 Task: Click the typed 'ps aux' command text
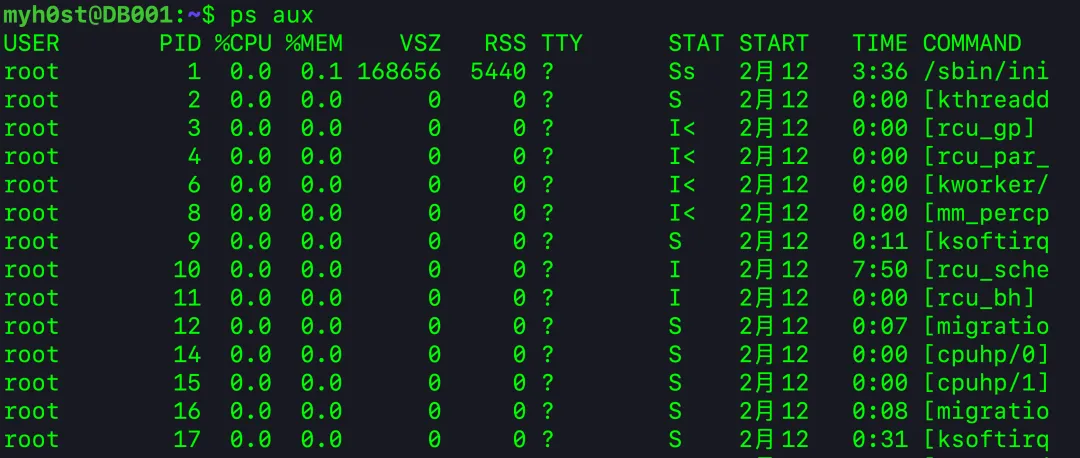click(x=271, y=15)
